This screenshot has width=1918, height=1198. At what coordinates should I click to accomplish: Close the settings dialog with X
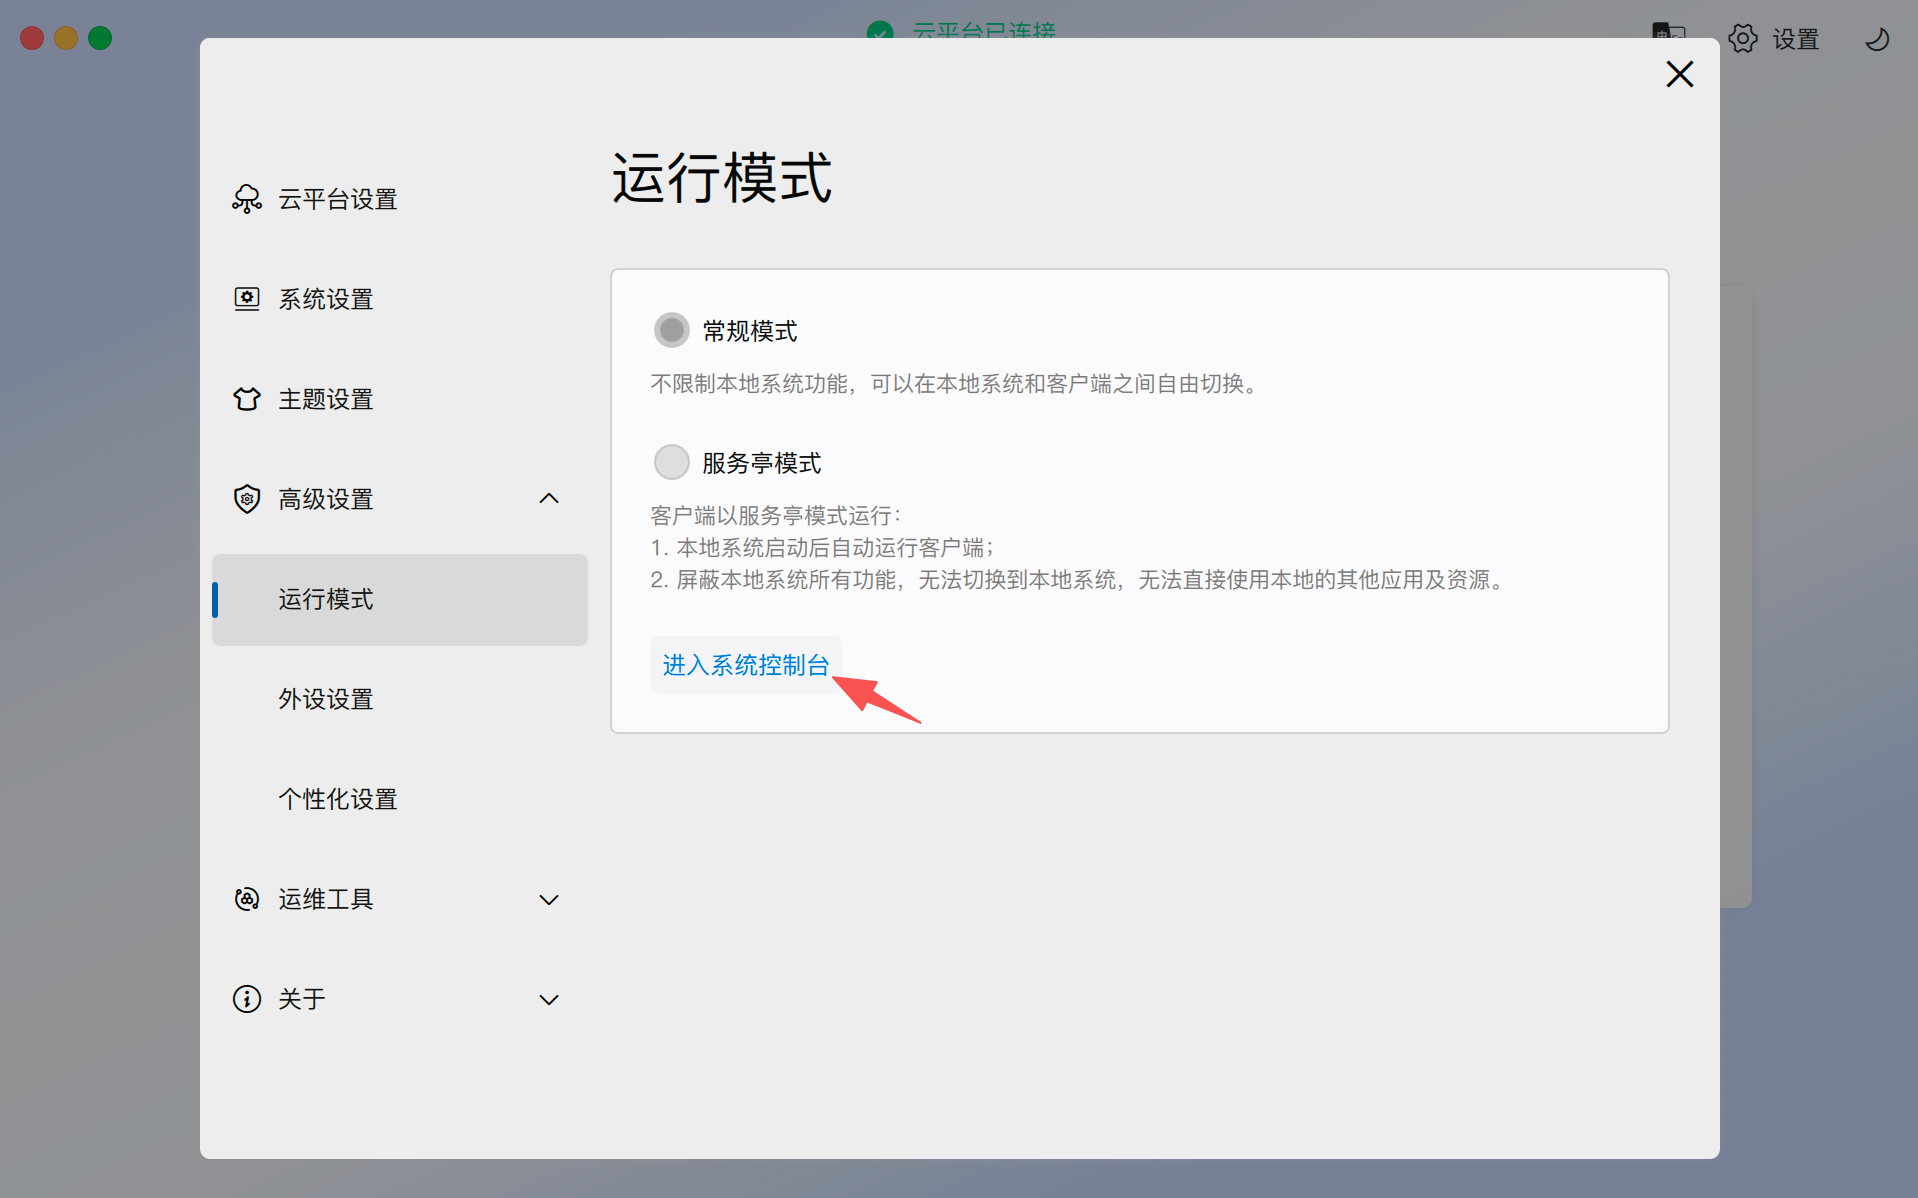1679,74
